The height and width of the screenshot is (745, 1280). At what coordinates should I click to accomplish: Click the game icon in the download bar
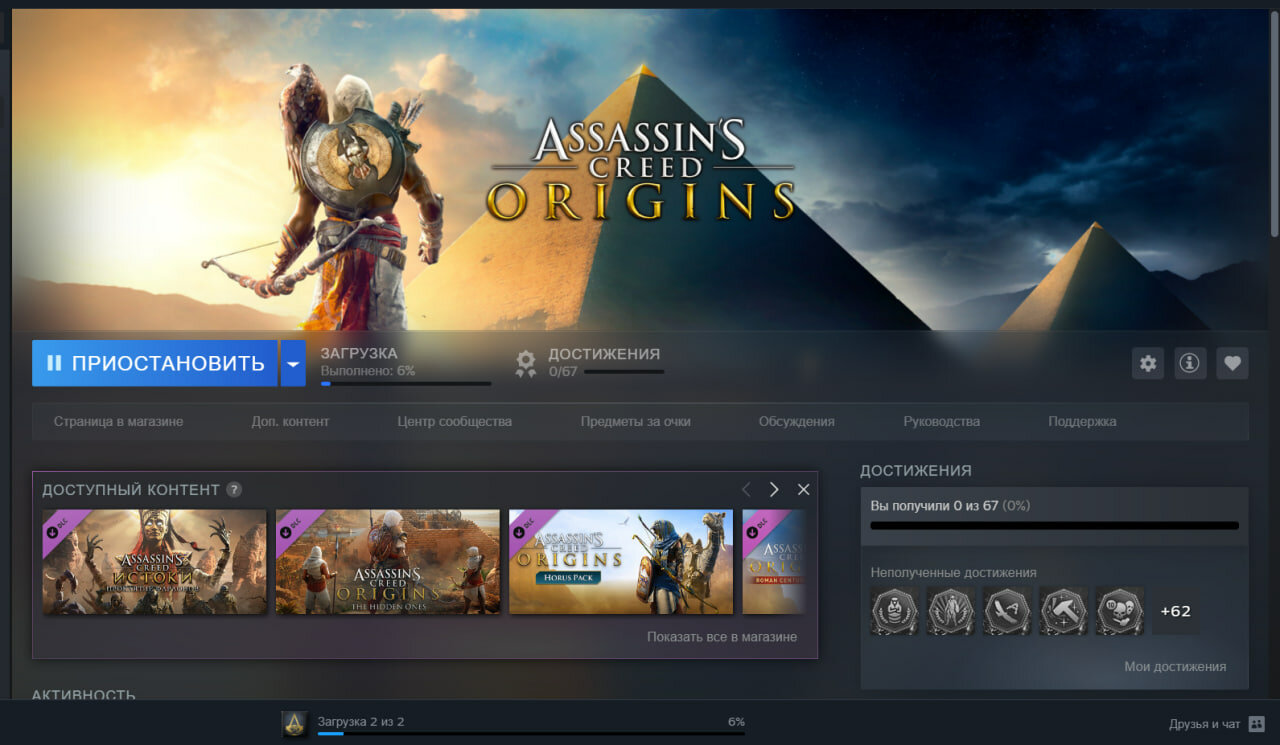294,724
